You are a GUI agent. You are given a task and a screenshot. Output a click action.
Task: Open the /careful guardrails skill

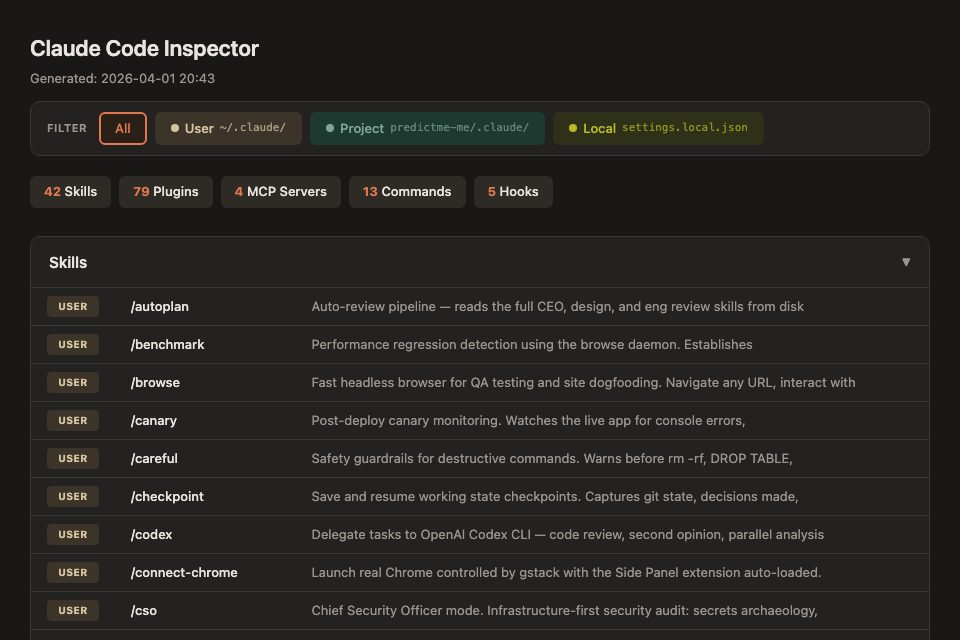coord(155,458)
